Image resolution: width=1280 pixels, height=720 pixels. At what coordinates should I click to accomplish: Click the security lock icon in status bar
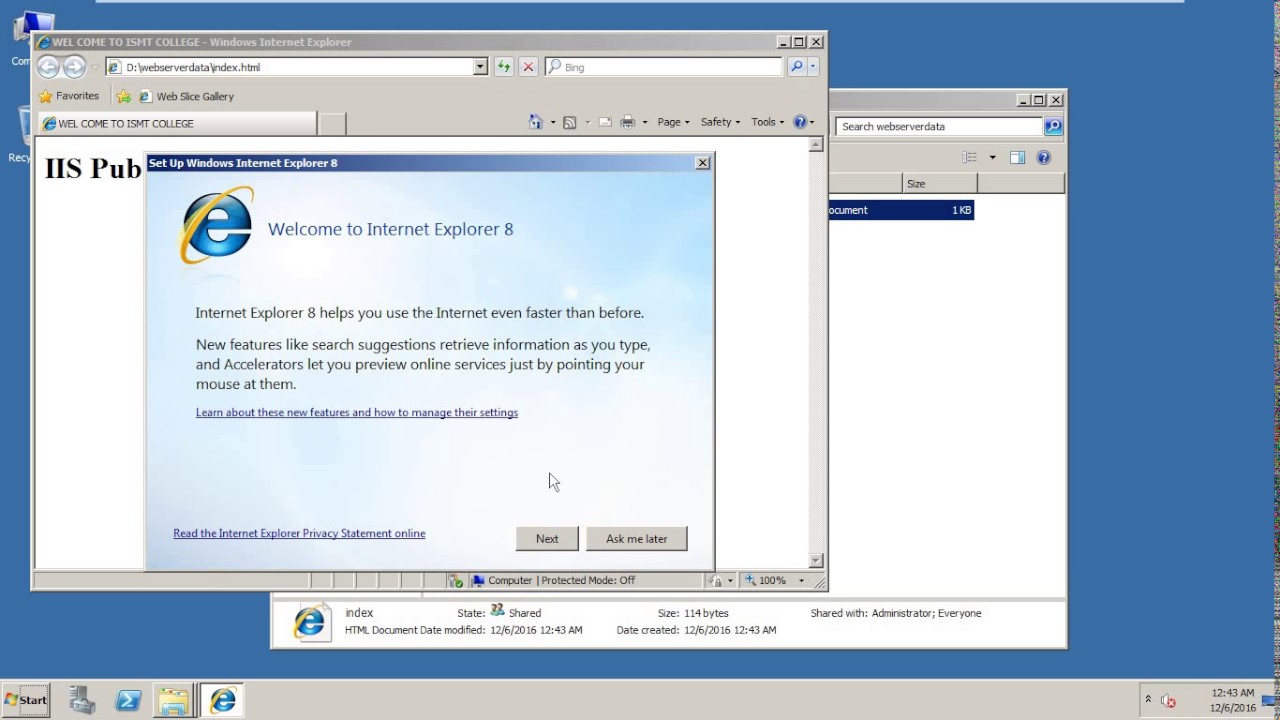point(716,580)
